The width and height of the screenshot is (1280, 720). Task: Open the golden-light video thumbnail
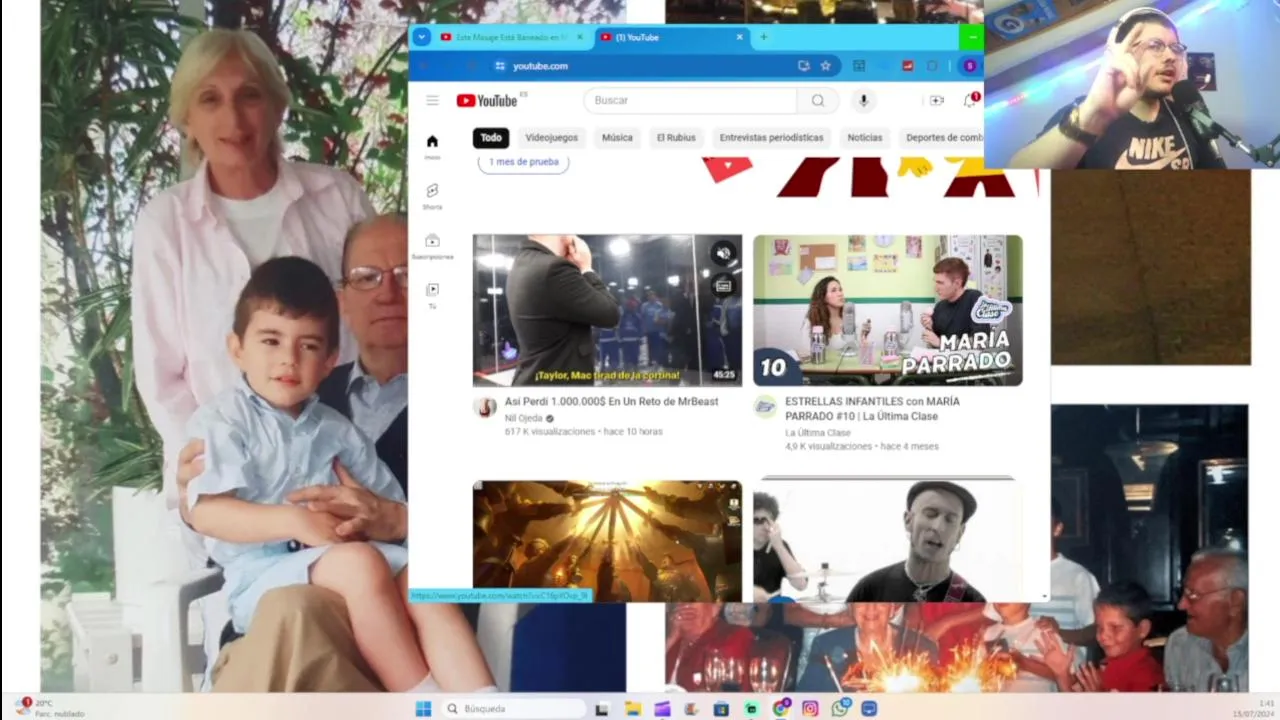(608, 541)
